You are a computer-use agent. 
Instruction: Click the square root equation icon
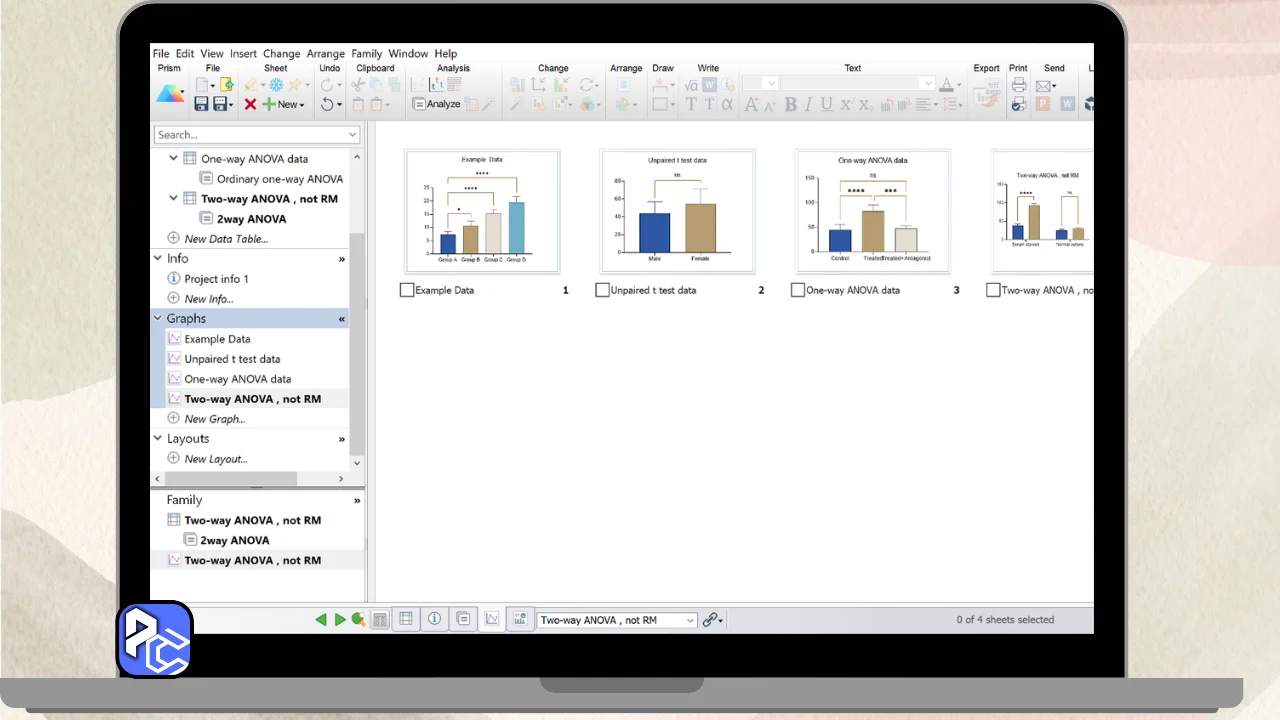(x=691, y=85)
